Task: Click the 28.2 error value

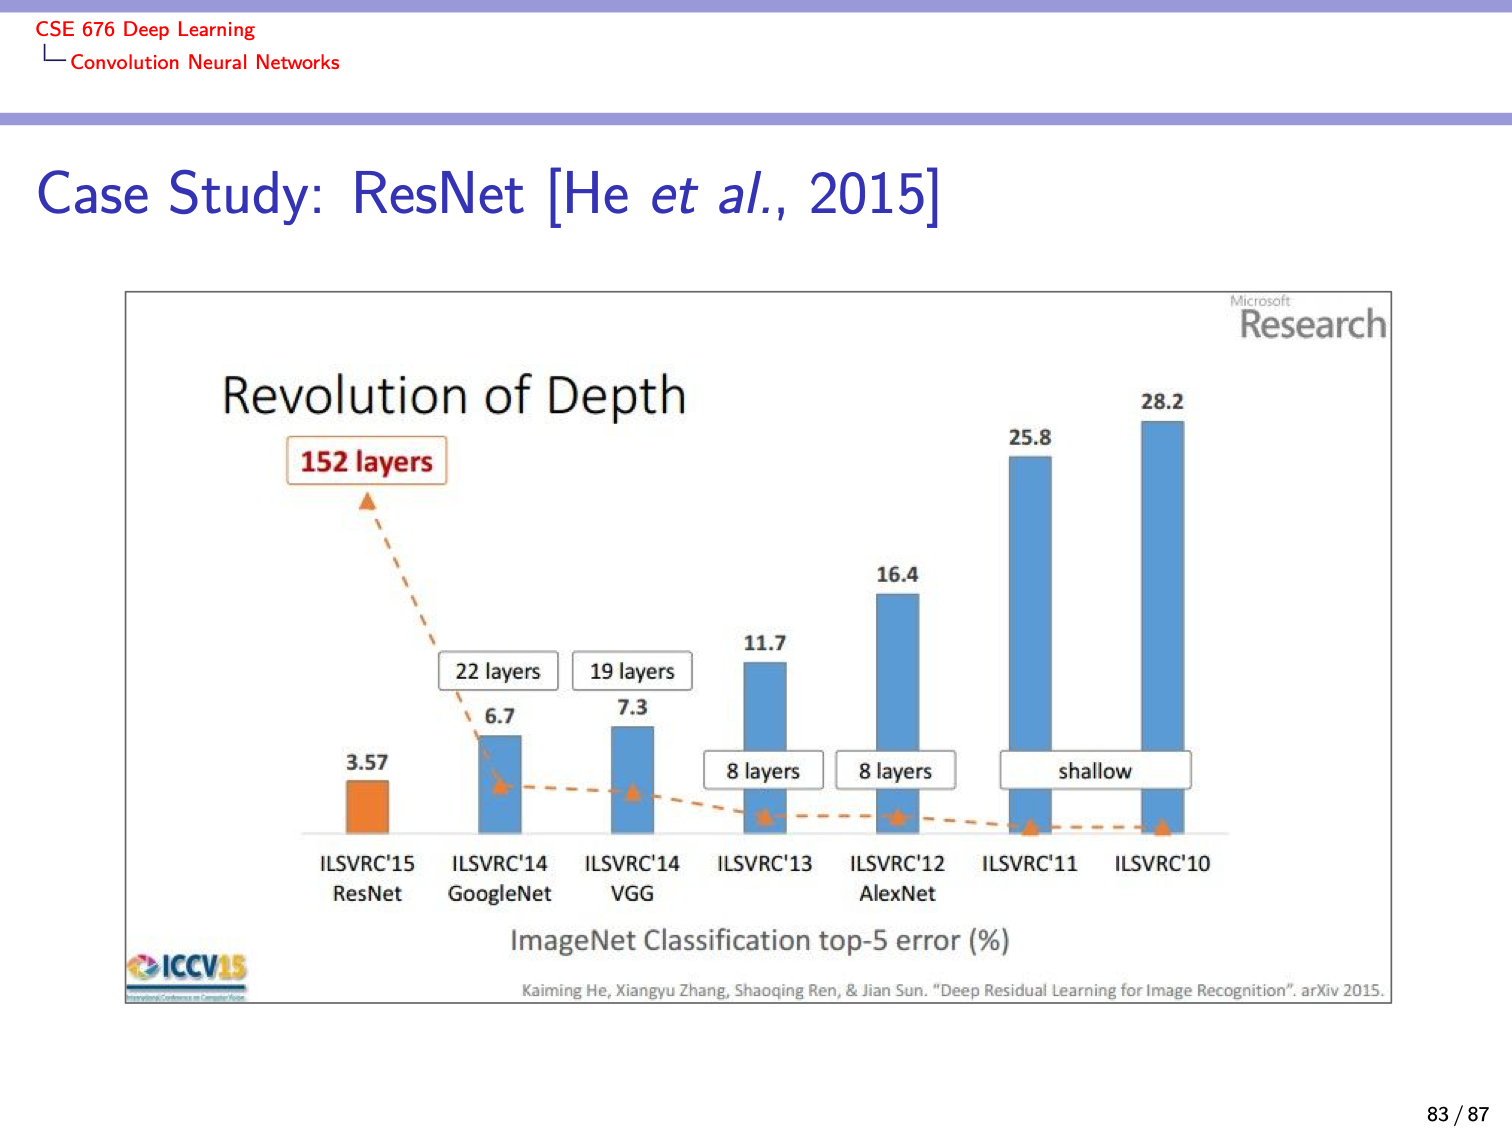Action: (x=1162, y=402)
